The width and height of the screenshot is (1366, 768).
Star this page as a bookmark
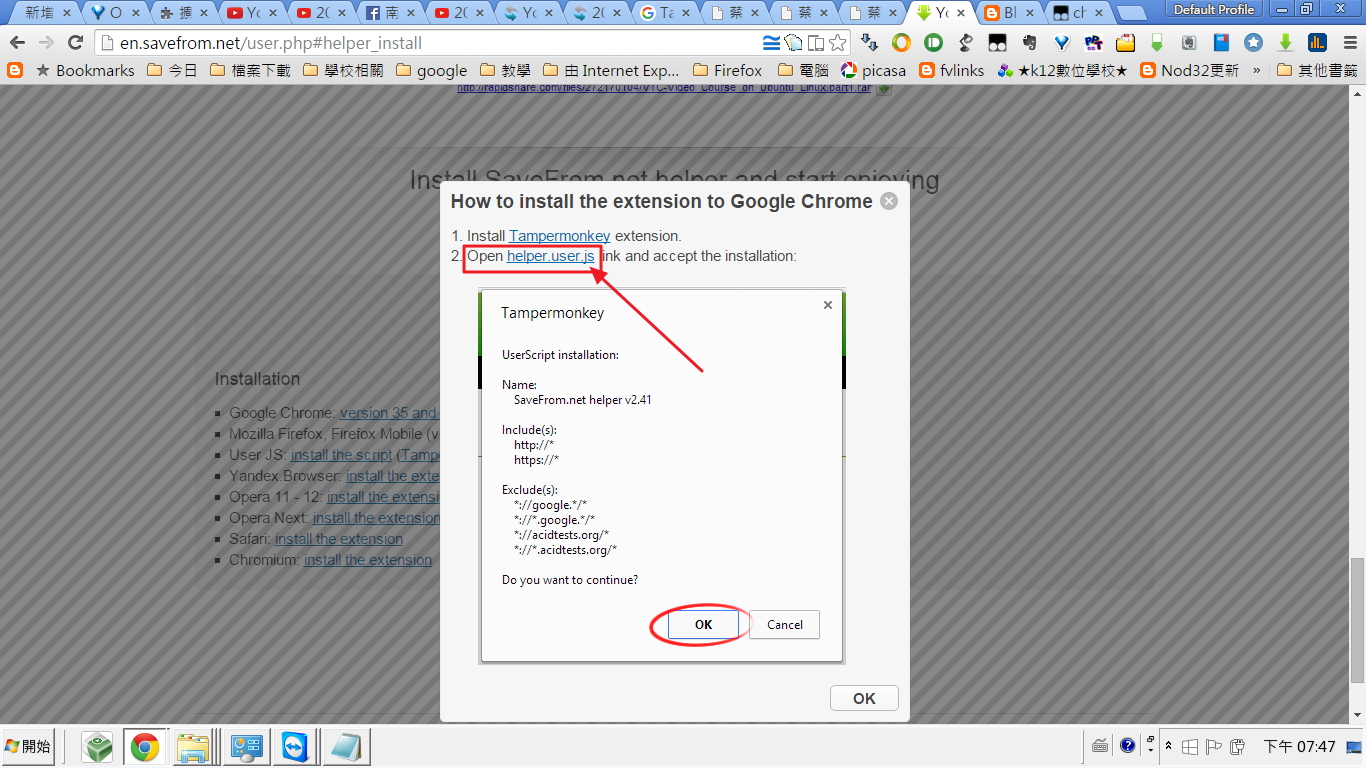838,43
